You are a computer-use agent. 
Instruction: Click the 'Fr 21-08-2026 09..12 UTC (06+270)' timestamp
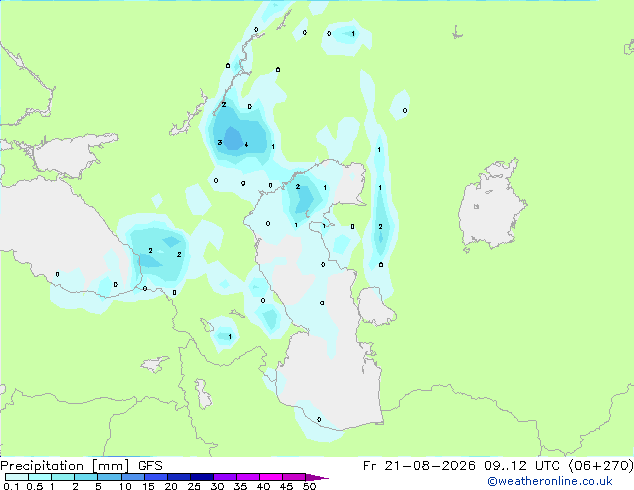(x=498, y=466)
